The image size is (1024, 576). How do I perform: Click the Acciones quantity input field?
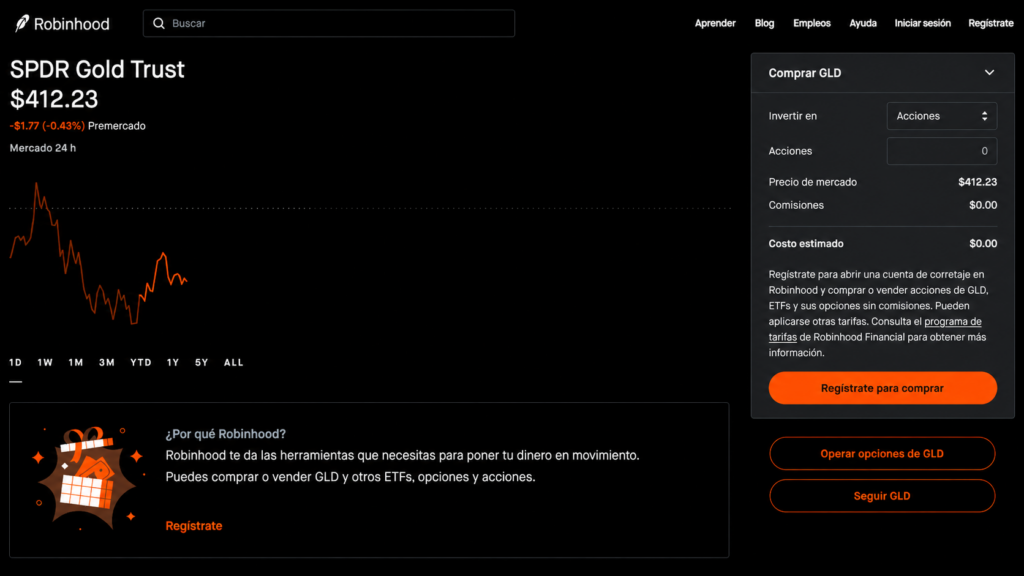pyautogui.click(x=942, y=151)
